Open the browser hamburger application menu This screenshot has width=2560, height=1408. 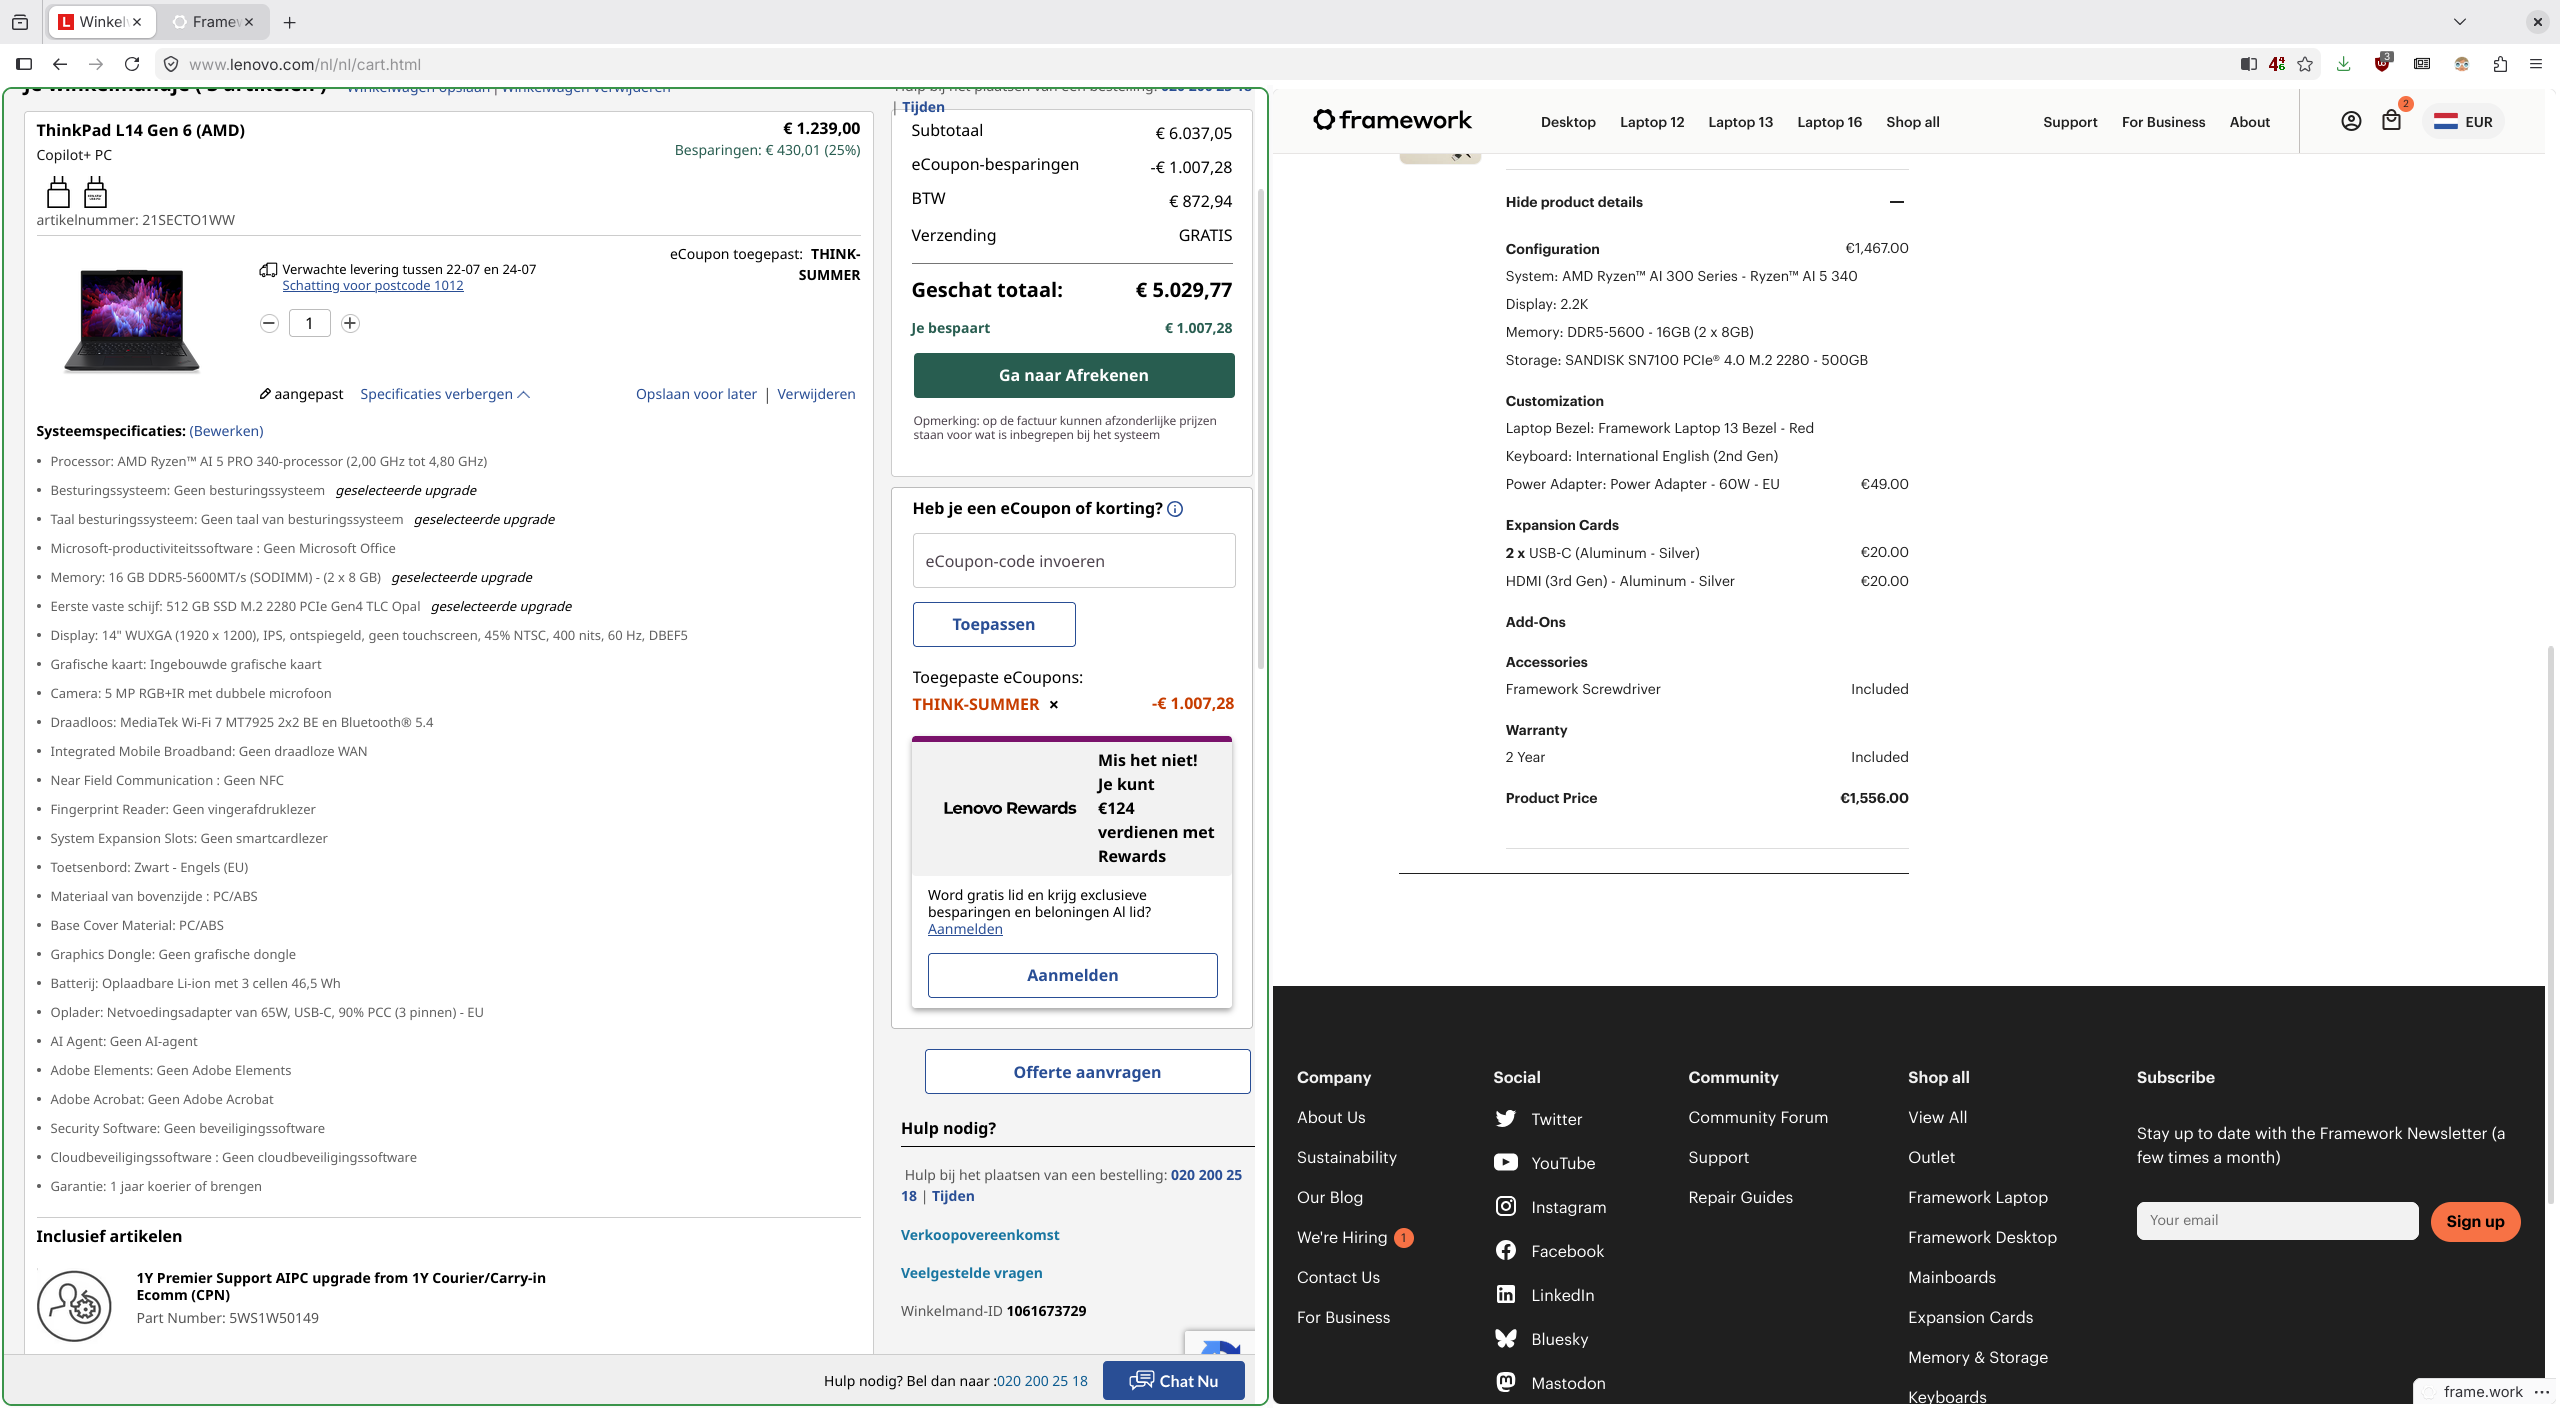pos(2535,64)
